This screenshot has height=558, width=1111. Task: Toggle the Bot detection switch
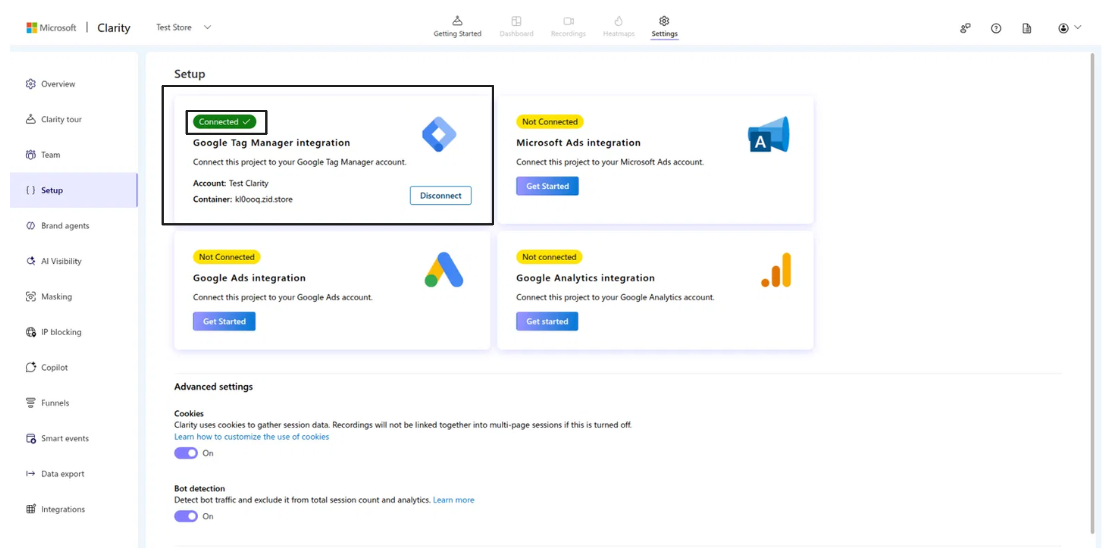(186, 516)
